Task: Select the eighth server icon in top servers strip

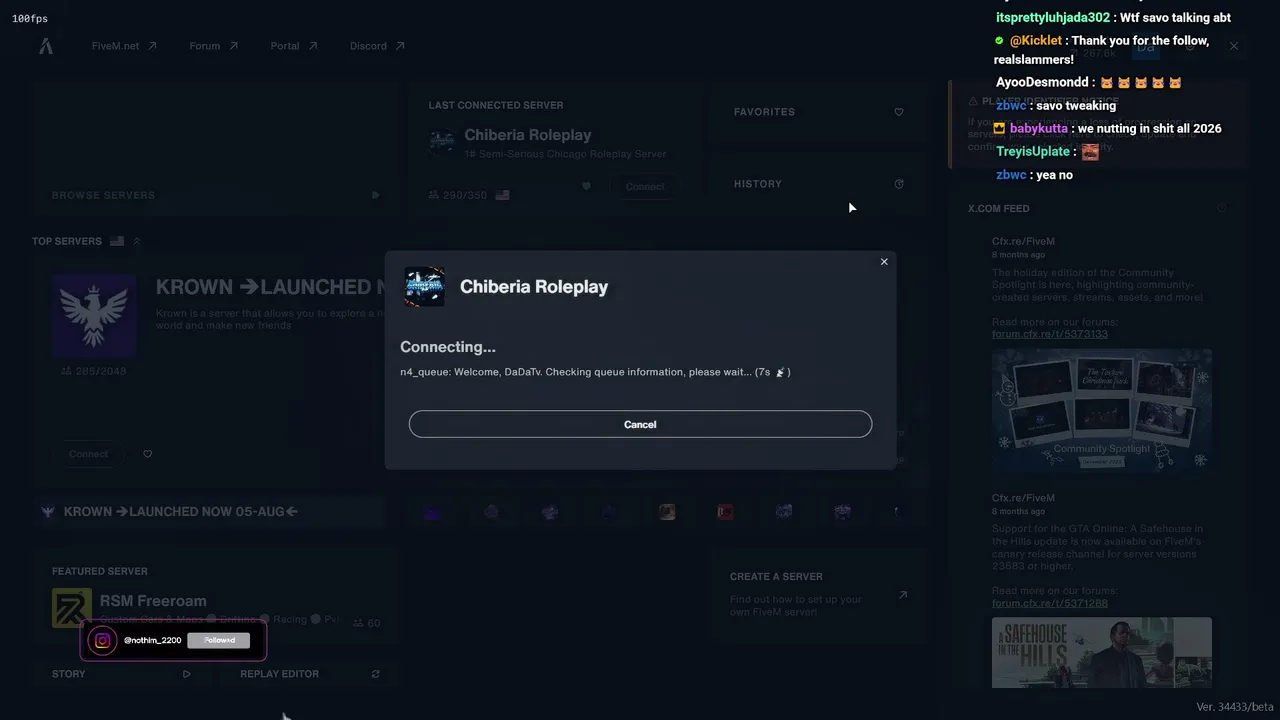Action: tap(843, 512)
